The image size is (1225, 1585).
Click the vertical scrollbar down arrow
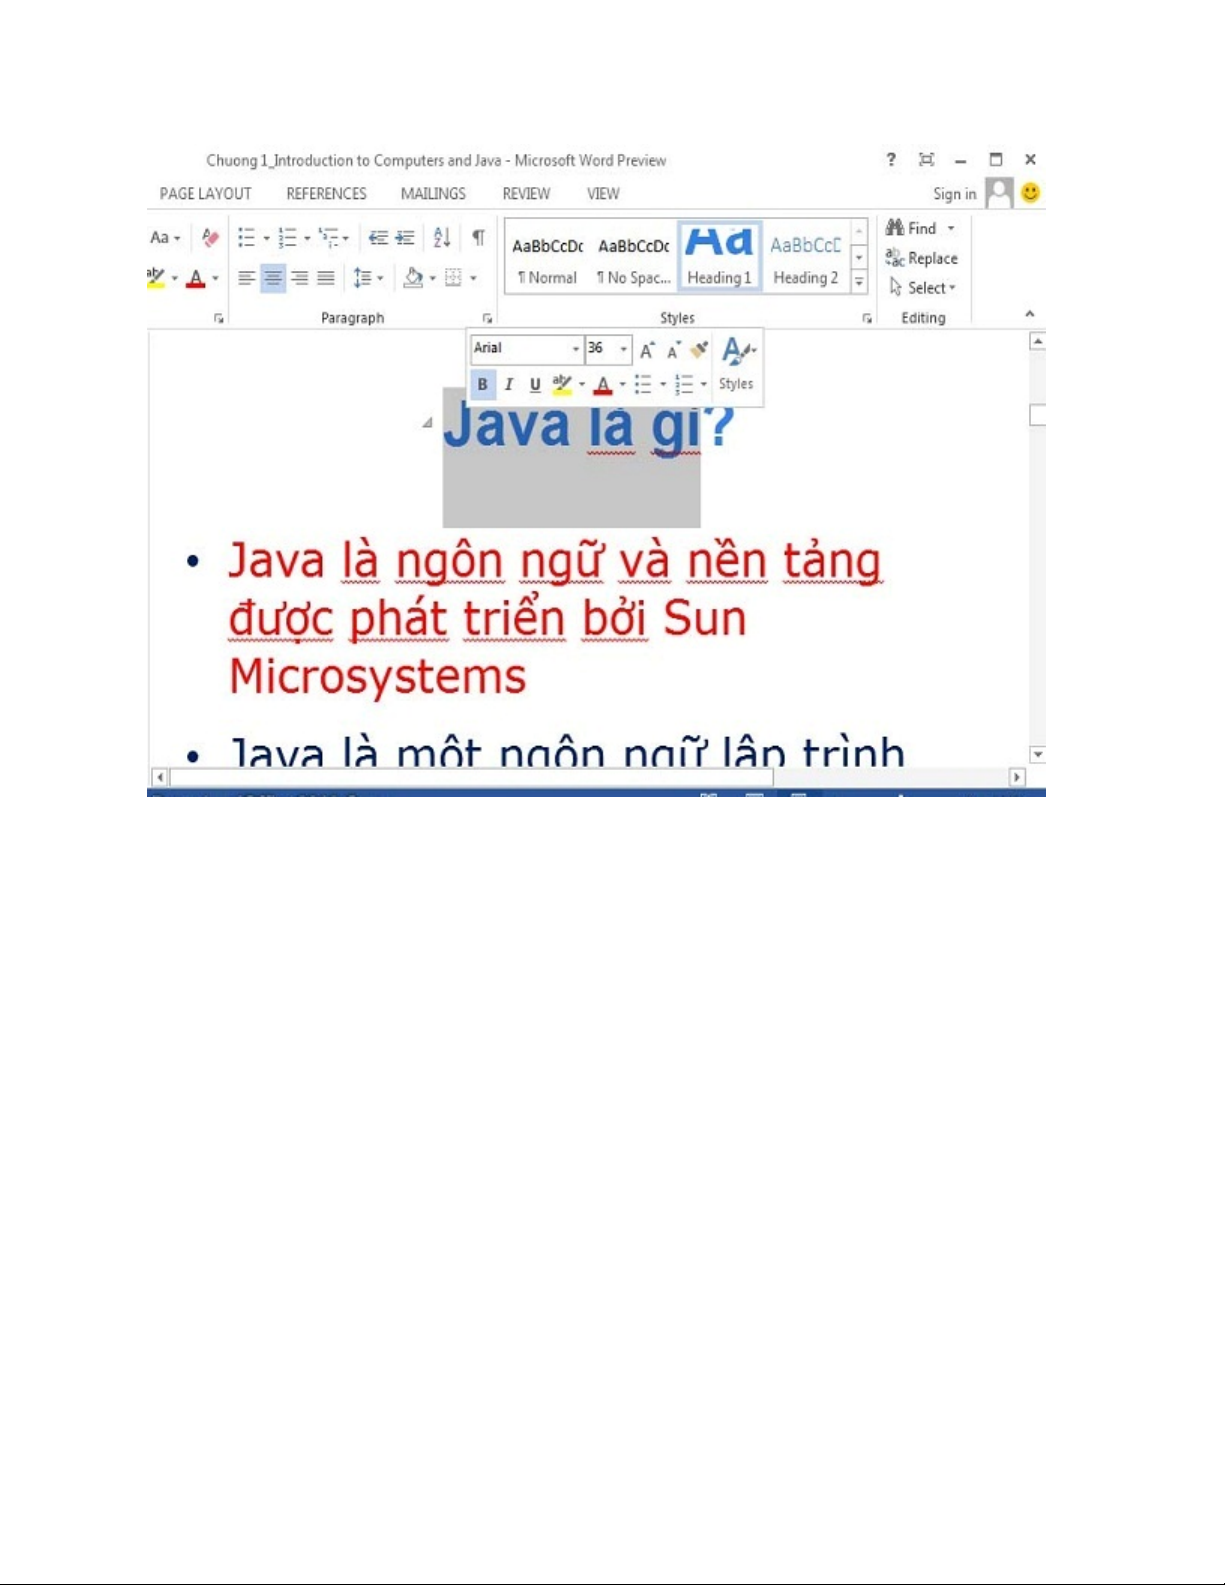[1038, 755]
